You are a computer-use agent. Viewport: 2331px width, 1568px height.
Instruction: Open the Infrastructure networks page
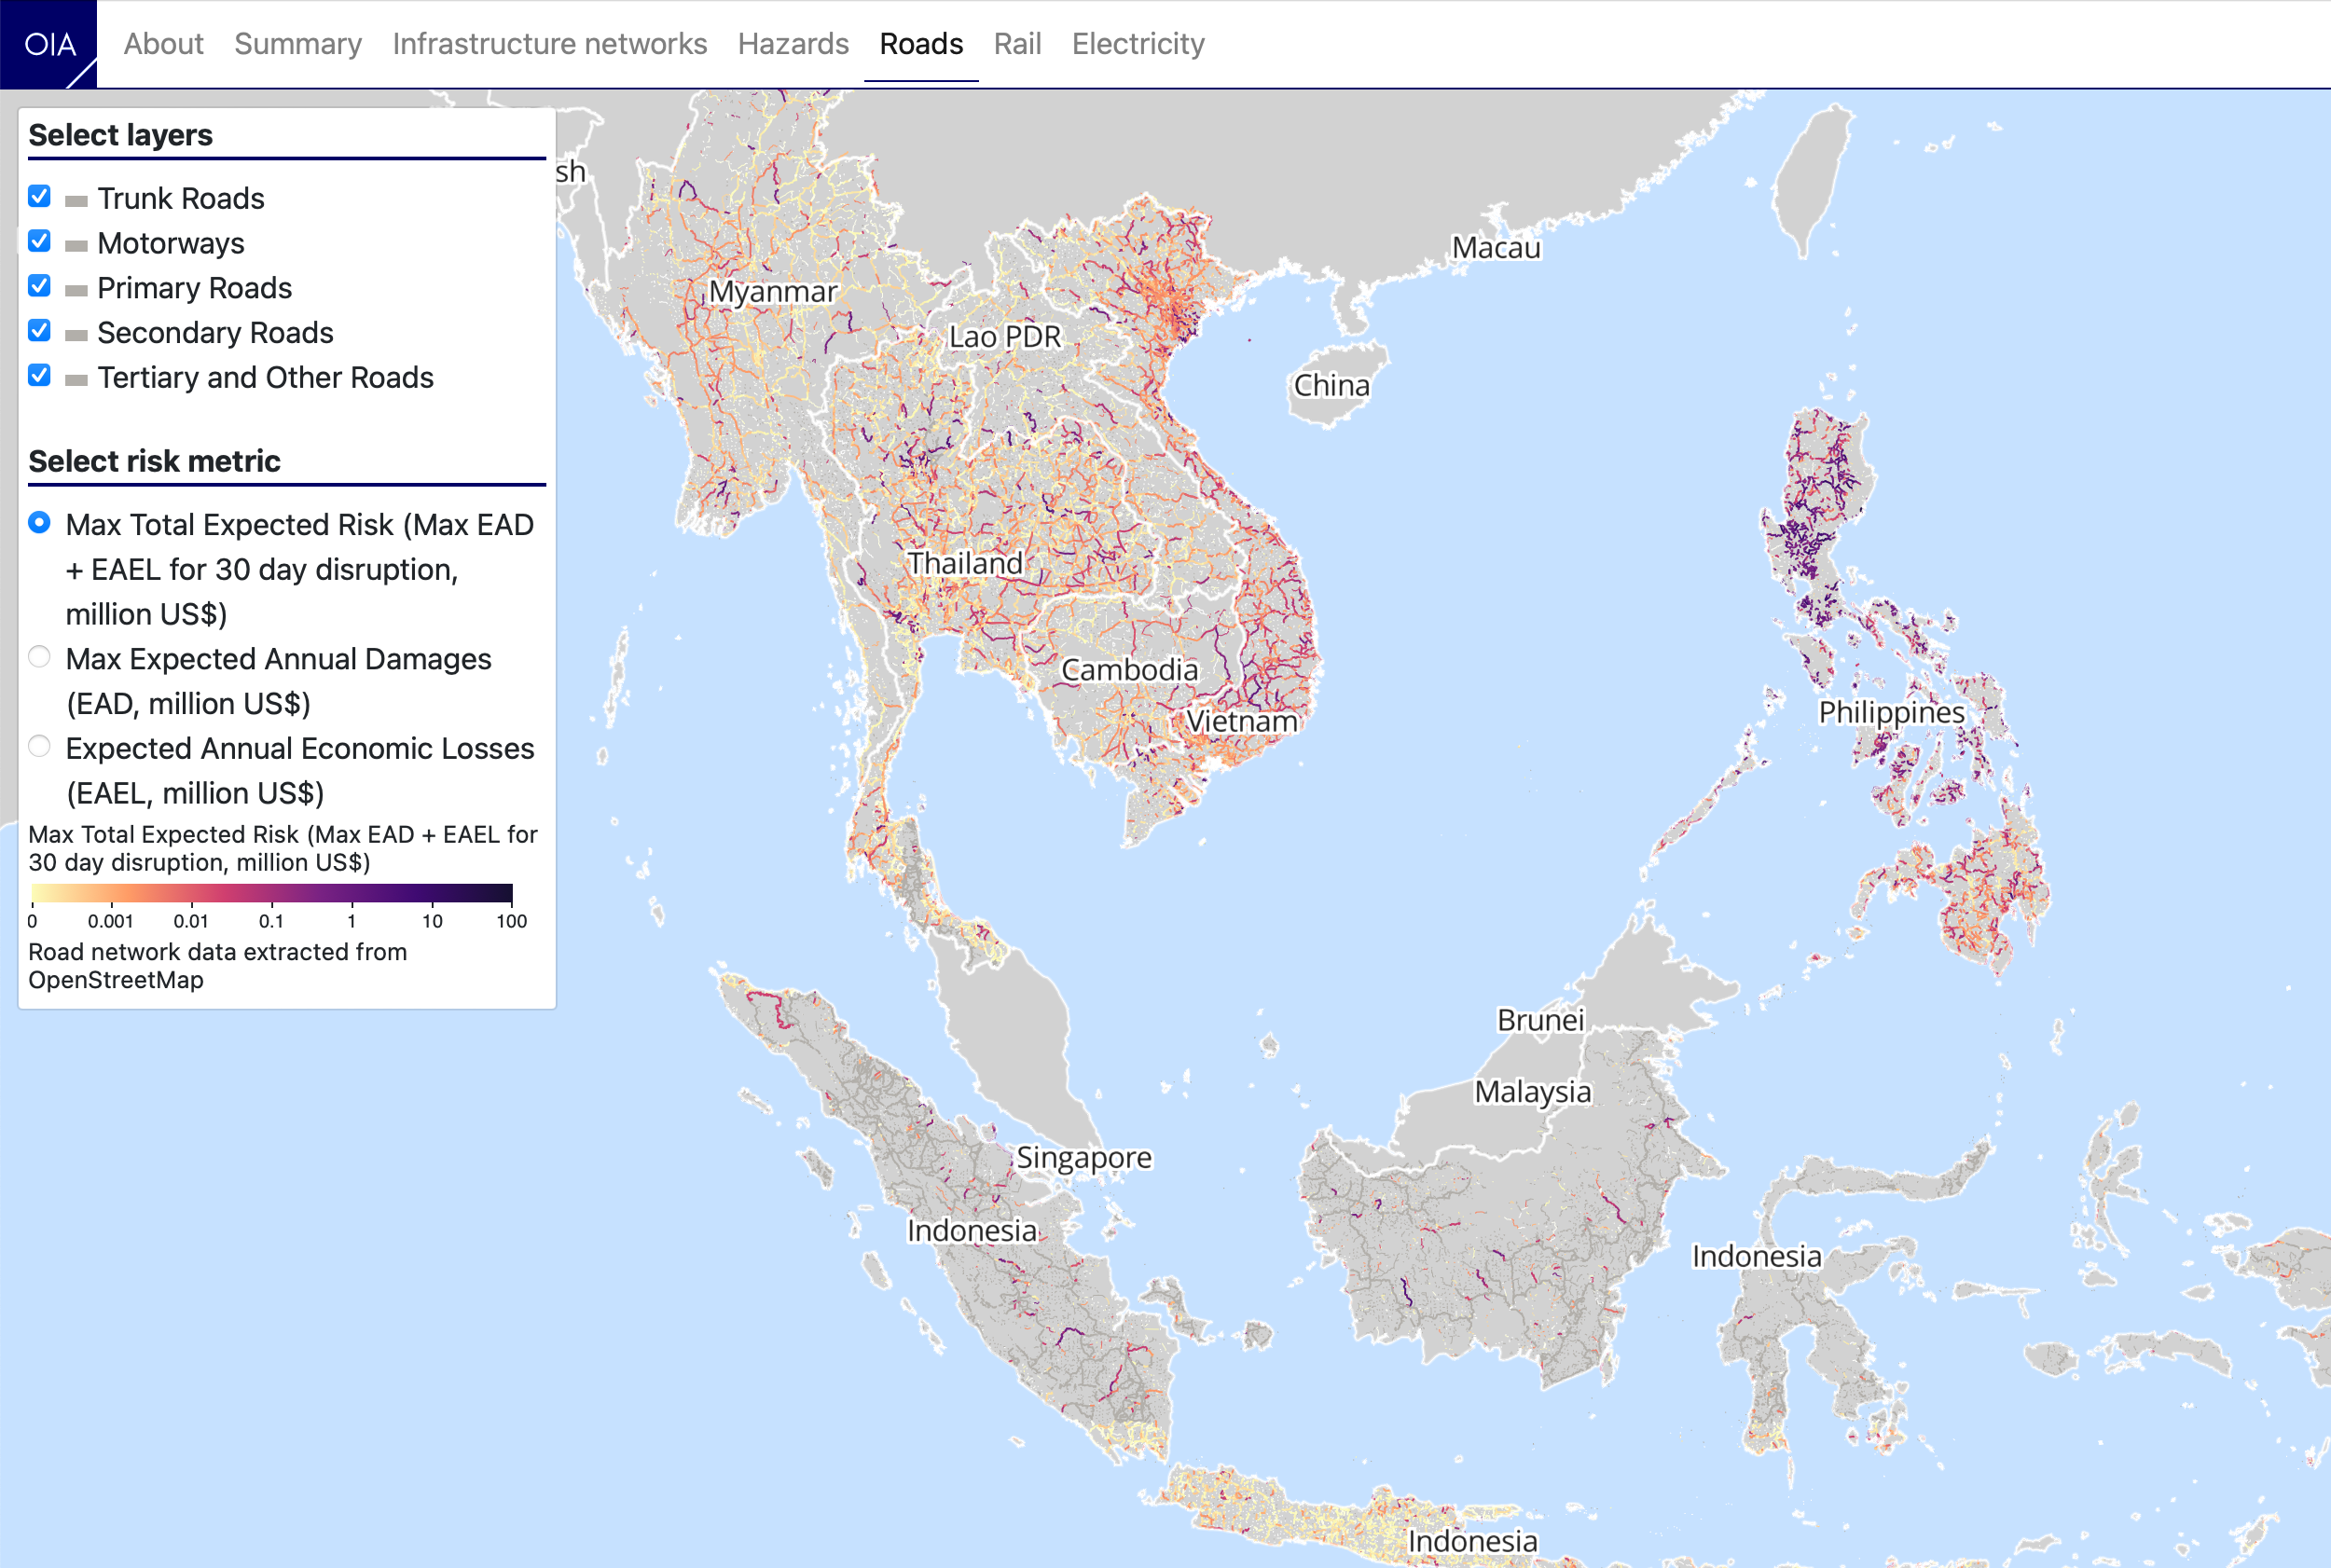coord(549,44)
